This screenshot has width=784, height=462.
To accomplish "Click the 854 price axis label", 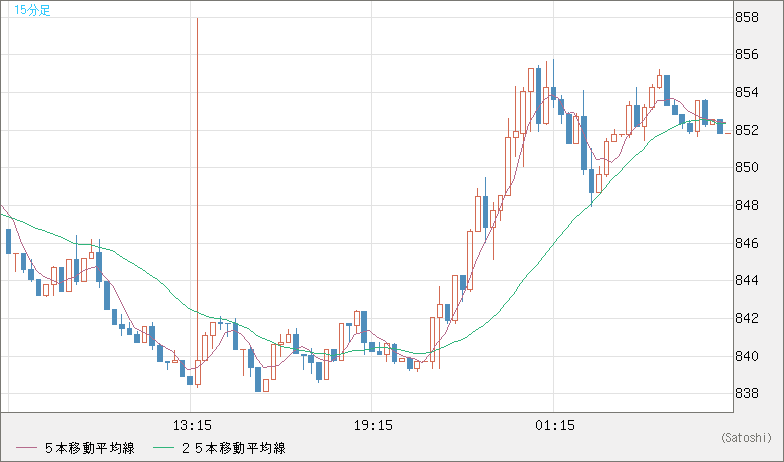I will [x=746, y=92].
